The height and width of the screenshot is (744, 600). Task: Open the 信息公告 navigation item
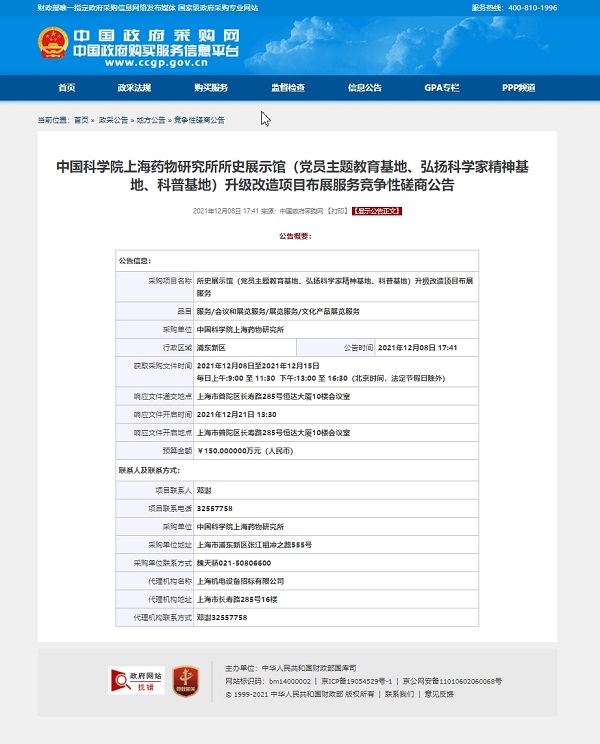pyautogui.click(x=364, y=88)
